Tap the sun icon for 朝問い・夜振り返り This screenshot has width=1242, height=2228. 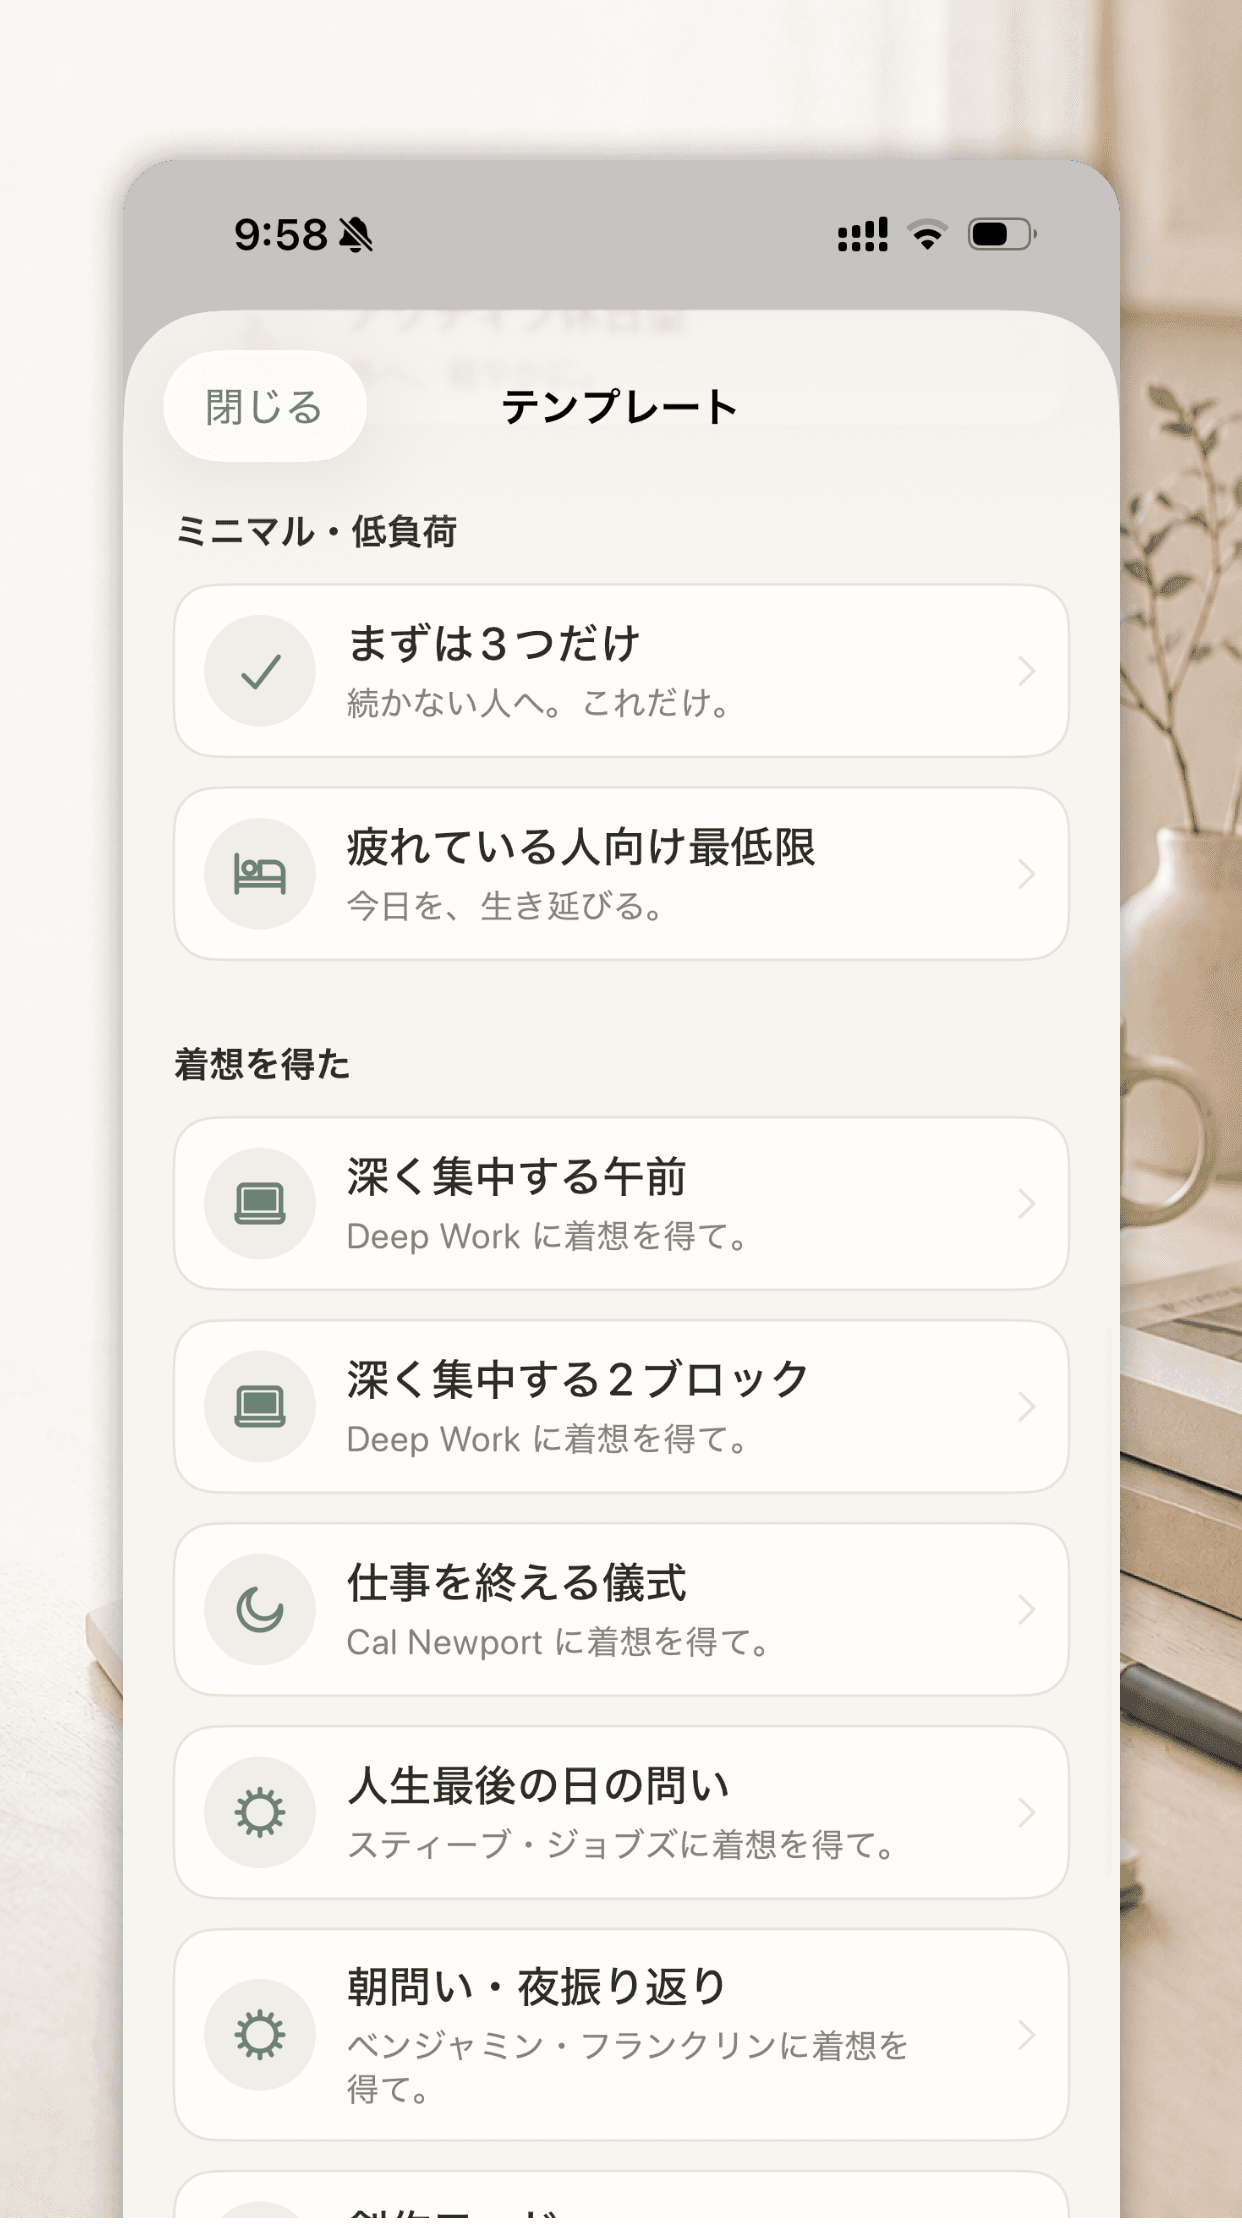point(260,2035)
